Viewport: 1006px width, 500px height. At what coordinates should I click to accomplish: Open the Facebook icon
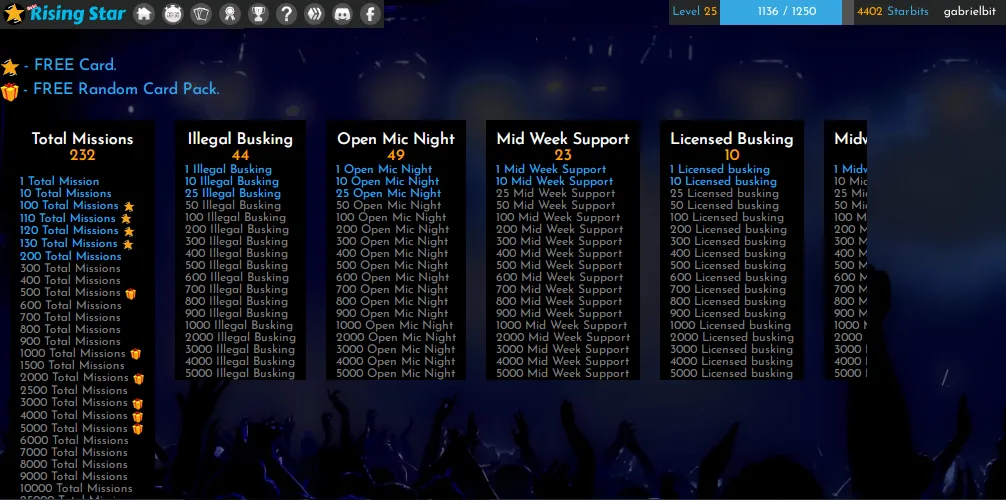(x=370, y=13)
